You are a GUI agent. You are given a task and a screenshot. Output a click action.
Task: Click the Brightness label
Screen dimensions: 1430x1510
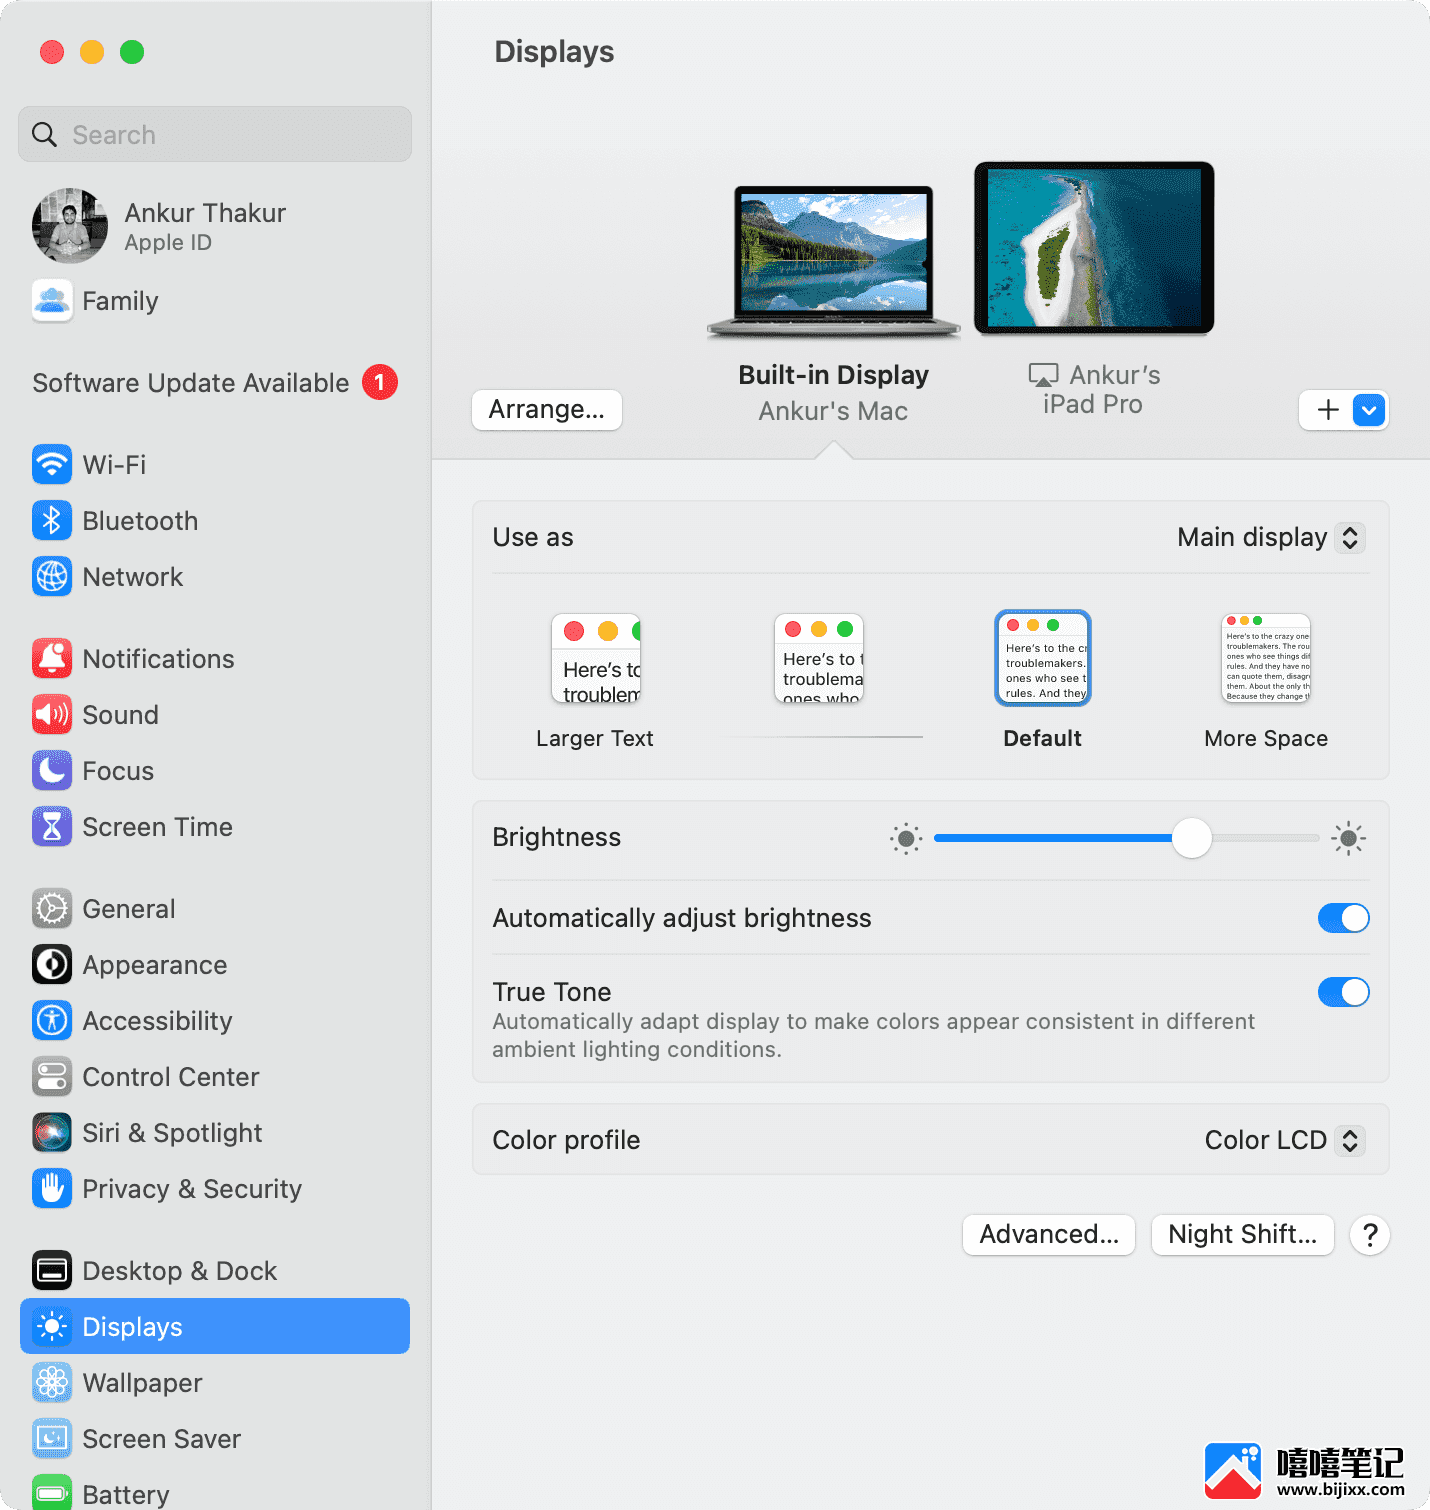557,837
